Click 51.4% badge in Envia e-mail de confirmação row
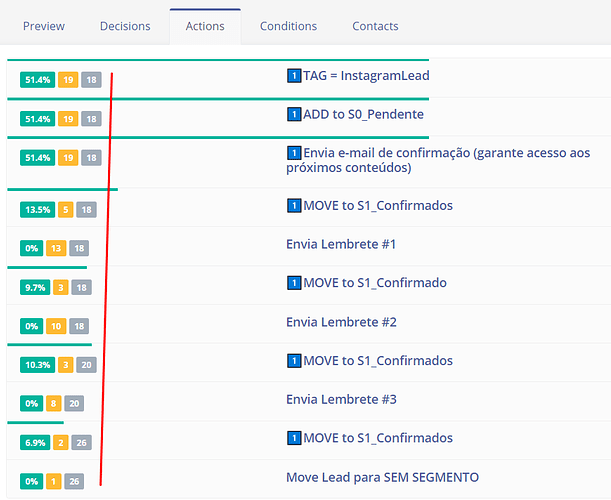This screenshot has width=611, height=500. [x=37, y=158]
